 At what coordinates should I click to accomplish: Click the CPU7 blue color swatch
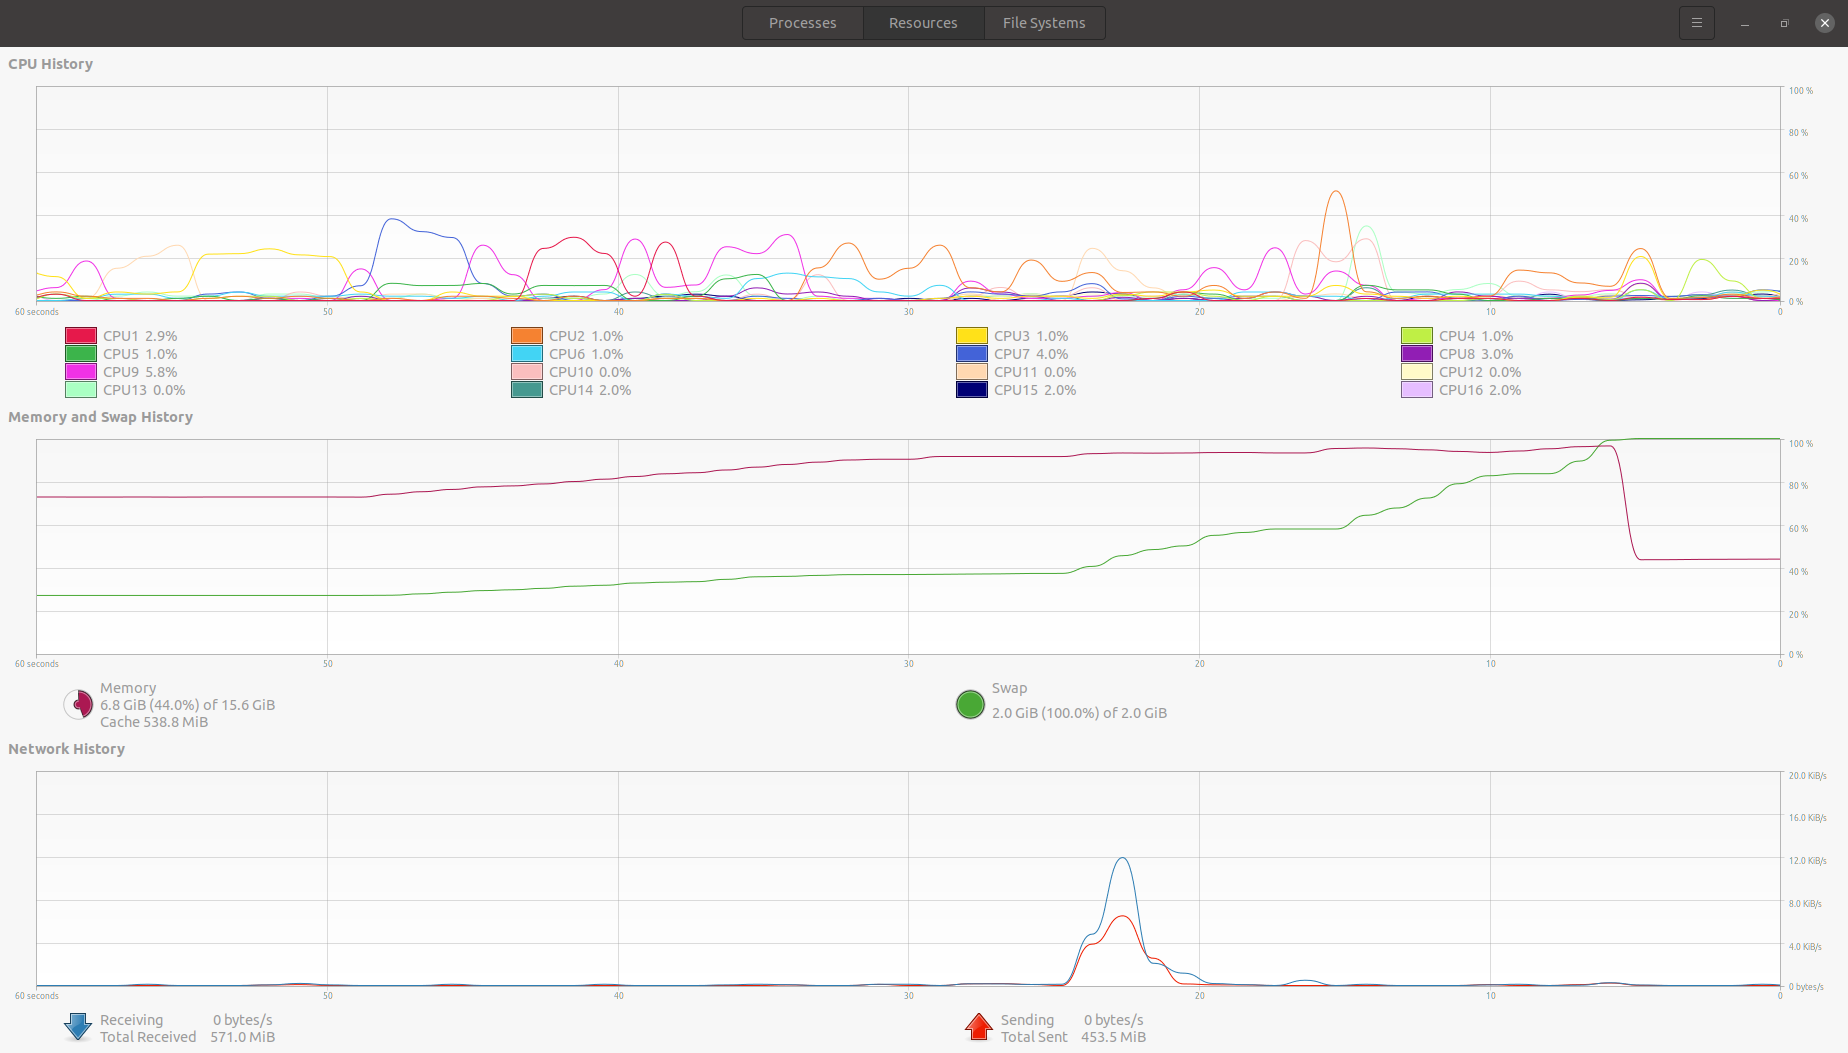tap(970, 353)
